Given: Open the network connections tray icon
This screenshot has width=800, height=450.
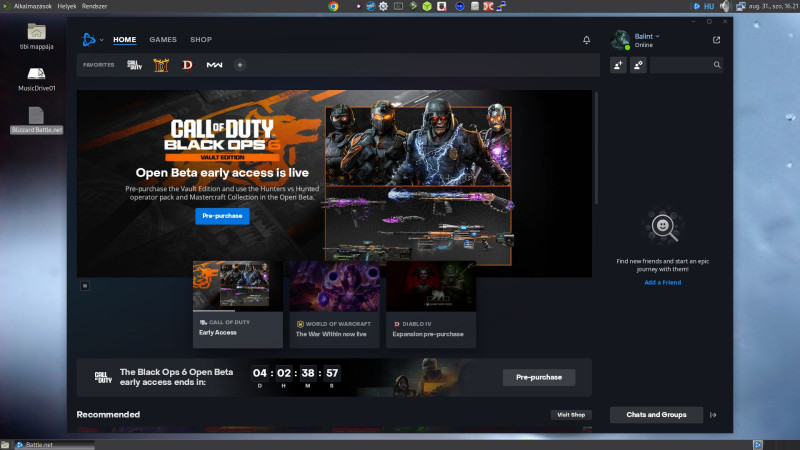Looking at the screenshot, I should coord(740,6).
